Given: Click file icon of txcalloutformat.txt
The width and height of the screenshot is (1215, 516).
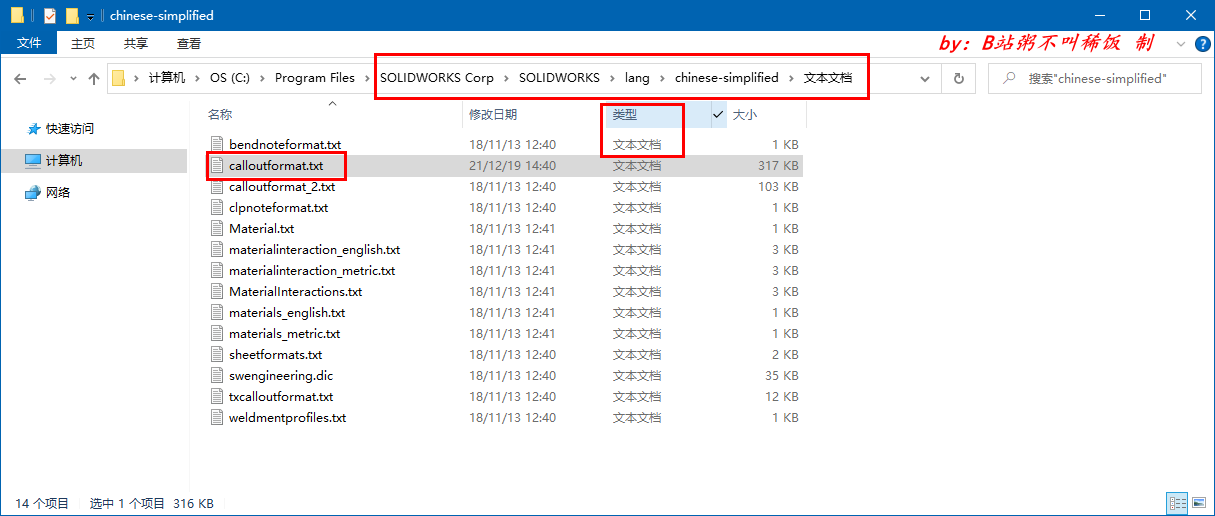Looking at the screenshot, I should tap(217, 397).
